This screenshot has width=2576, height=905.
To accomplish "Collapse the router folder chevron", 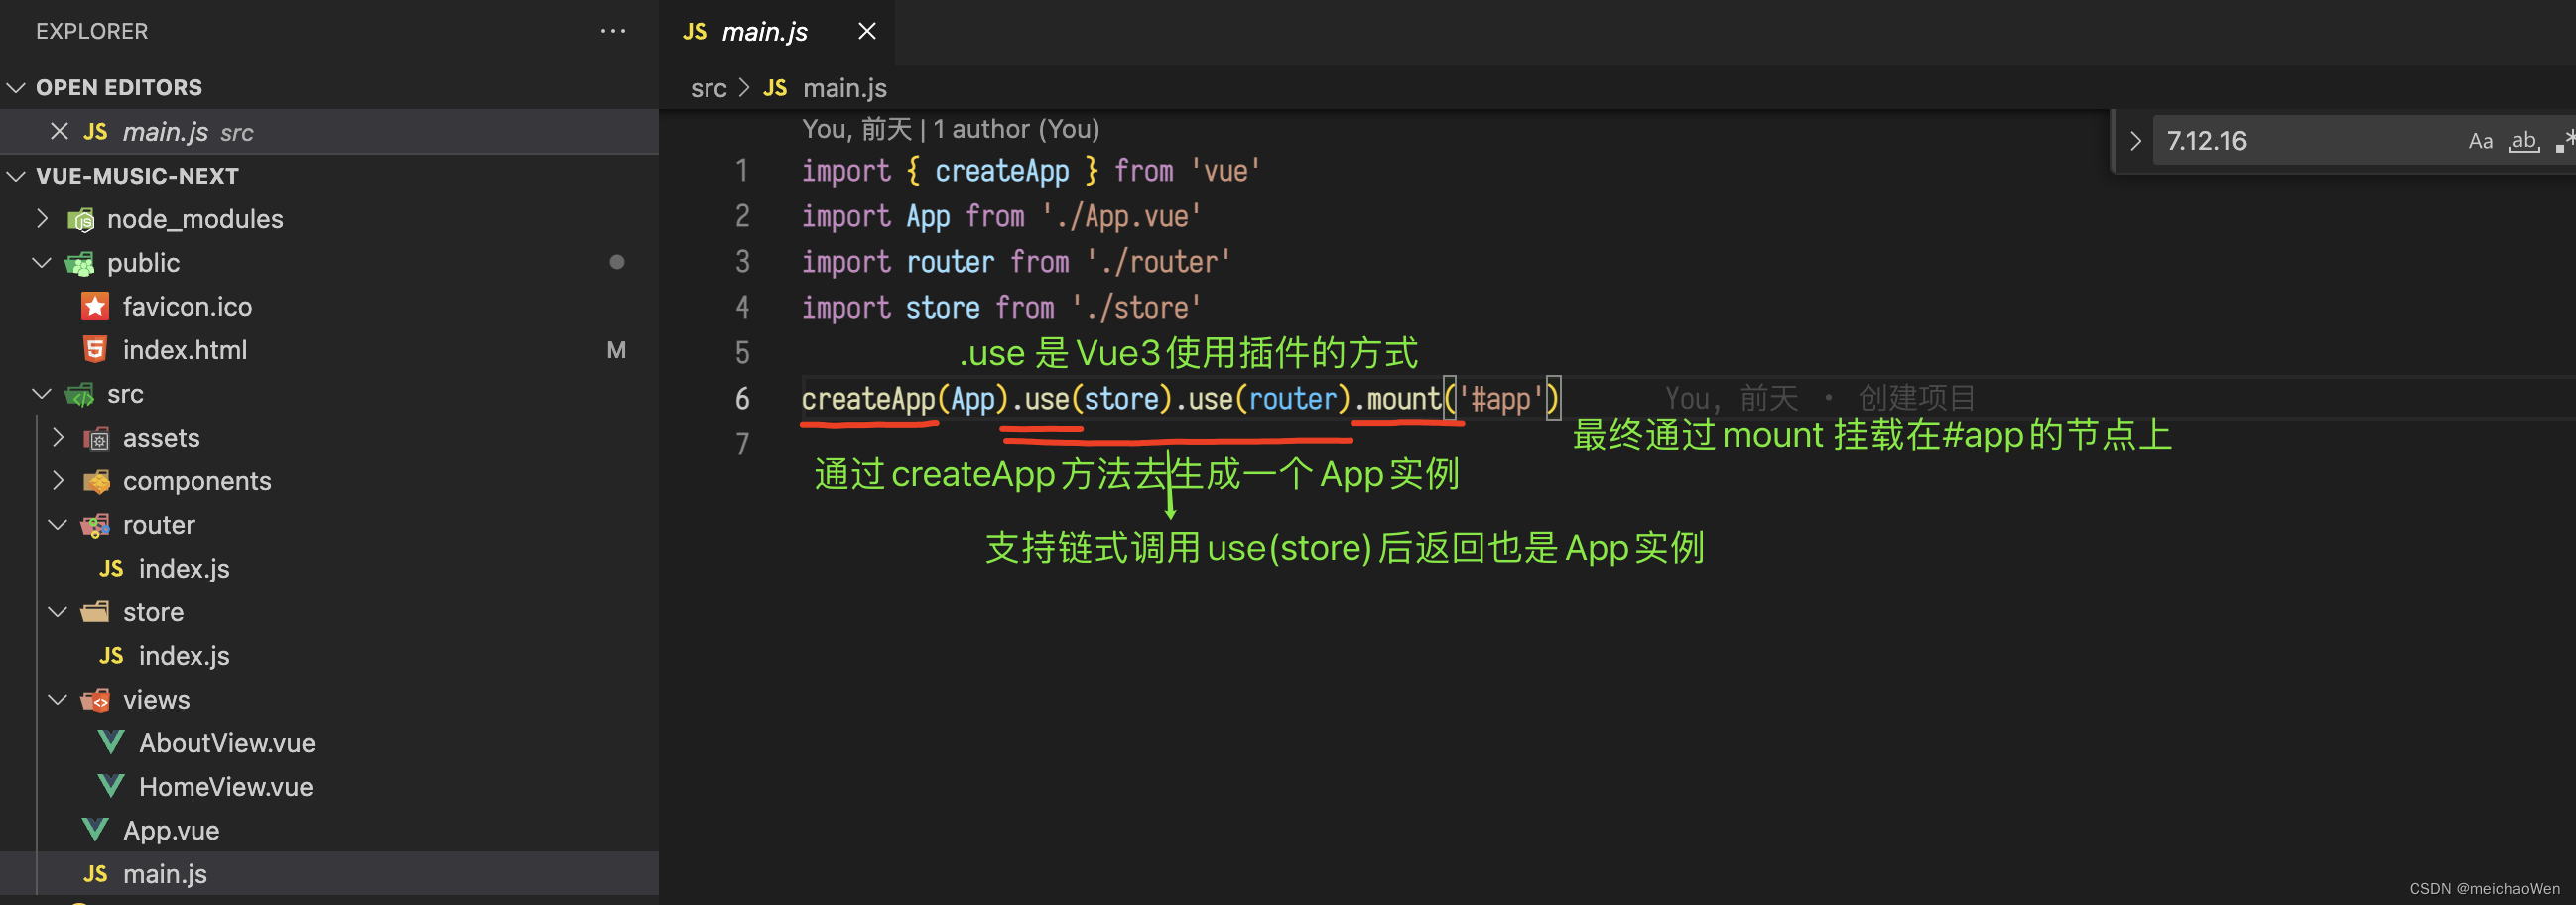I will [x=58, y=525].
